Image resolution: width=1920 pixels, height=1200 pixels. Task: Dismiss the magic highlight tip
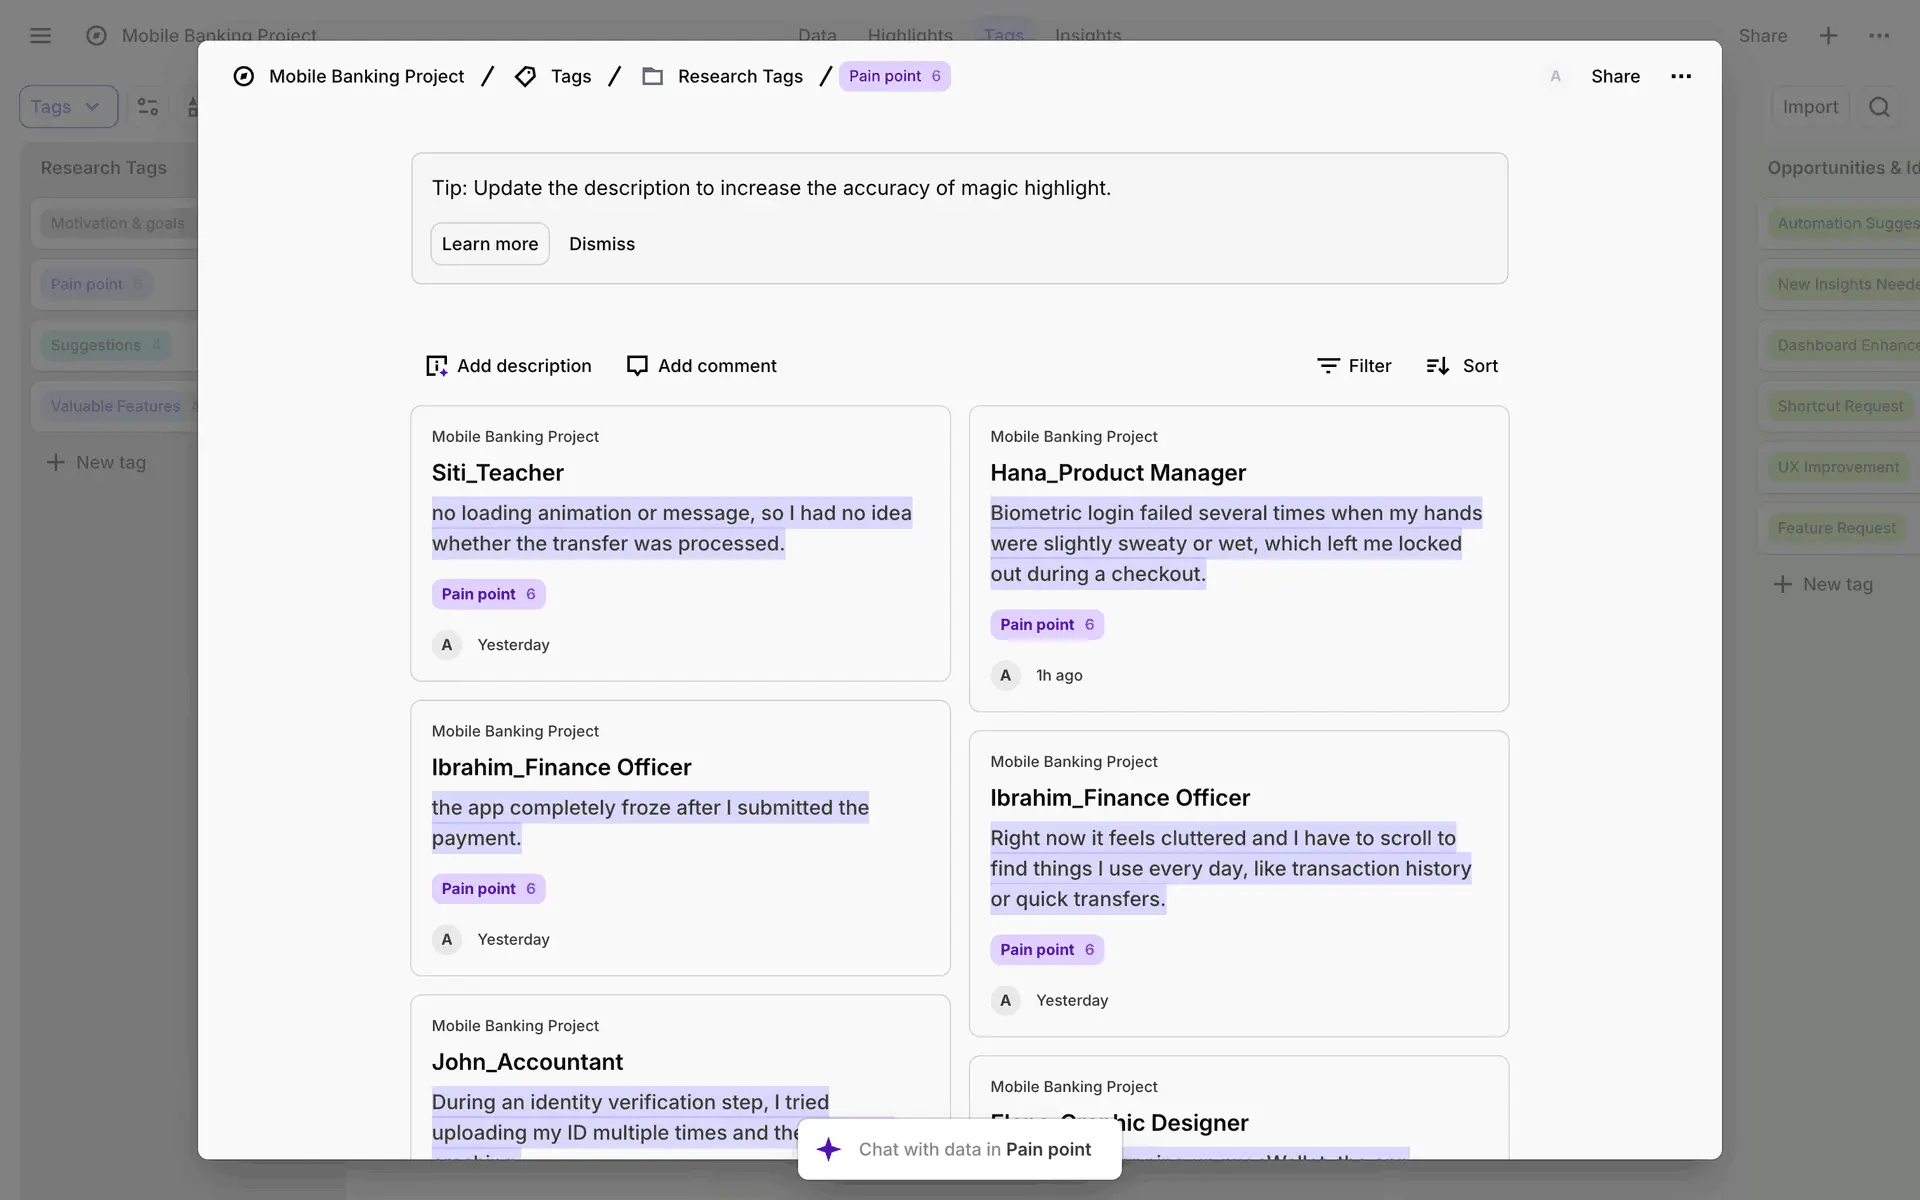click(x=601, y=244)
